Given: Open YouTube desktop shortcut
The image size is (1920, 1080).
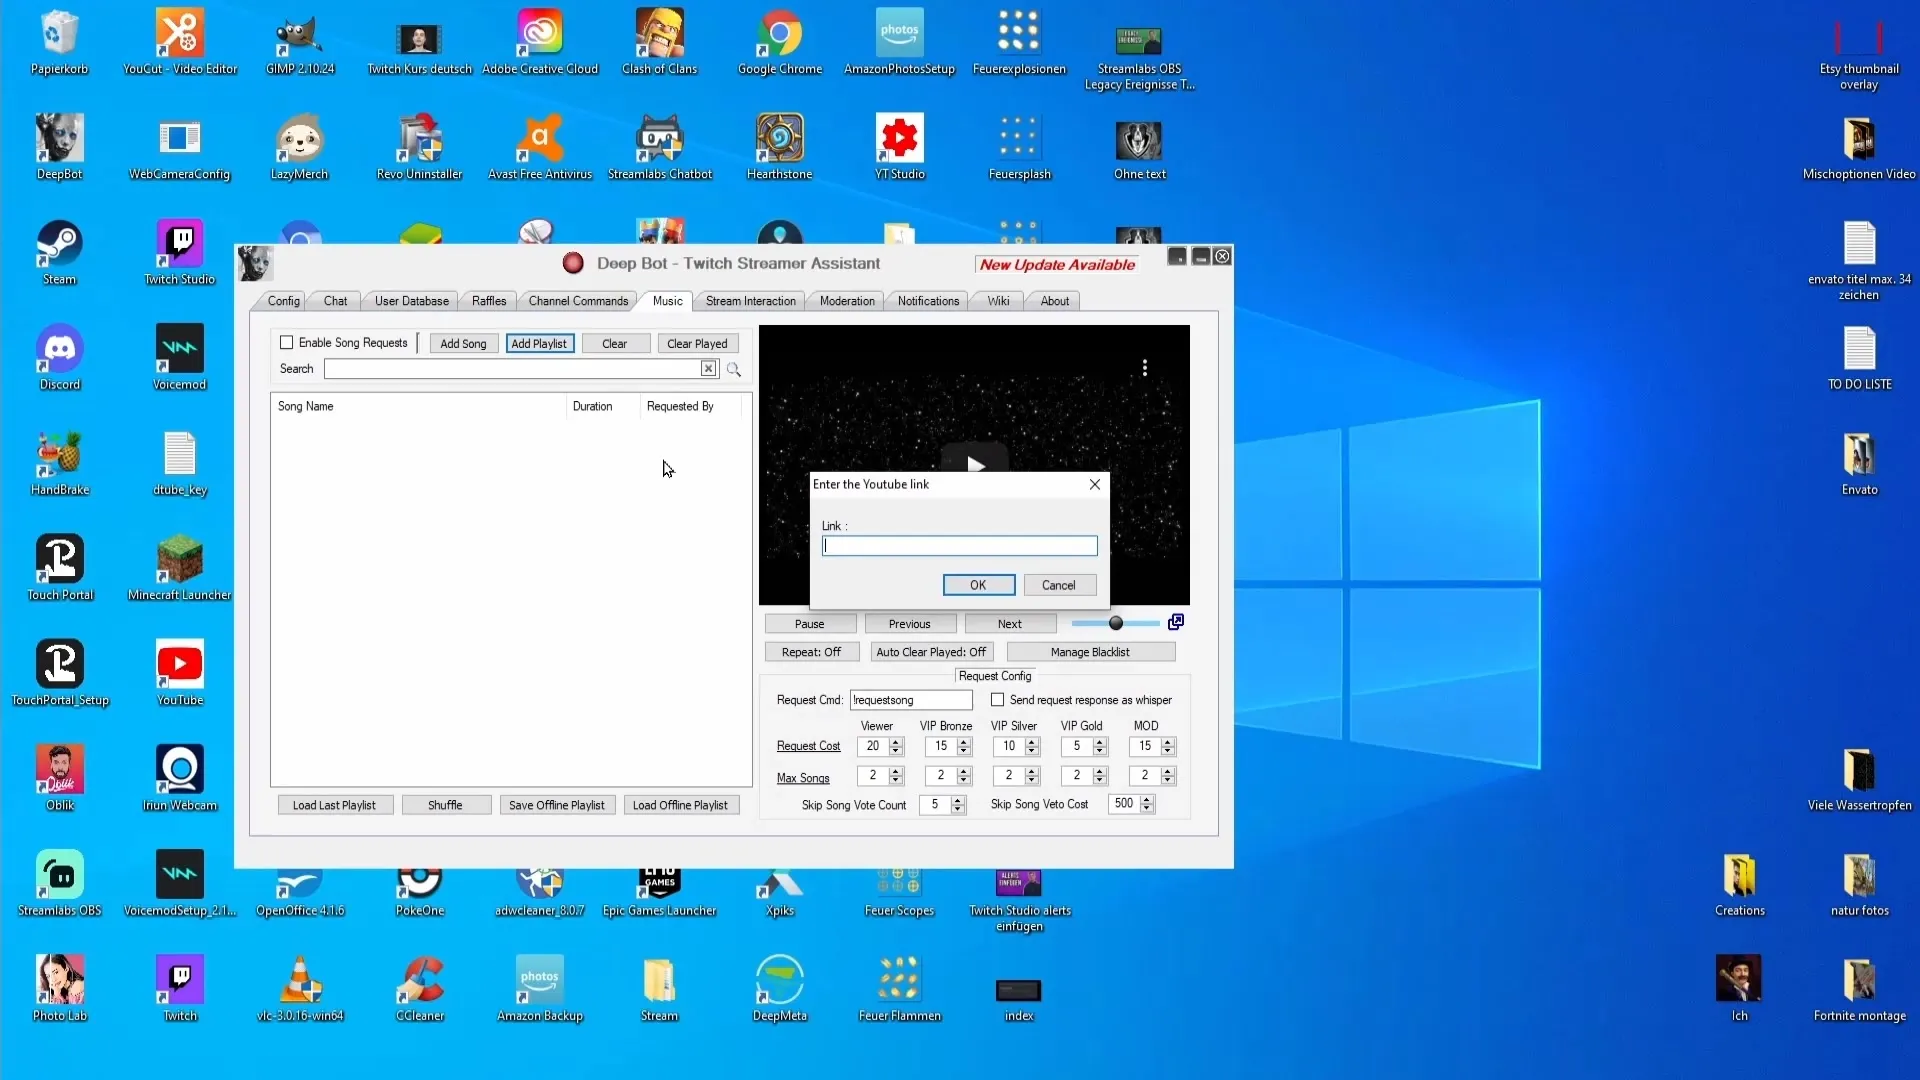Looking at the screenshot, I should (x=180, y=673).
